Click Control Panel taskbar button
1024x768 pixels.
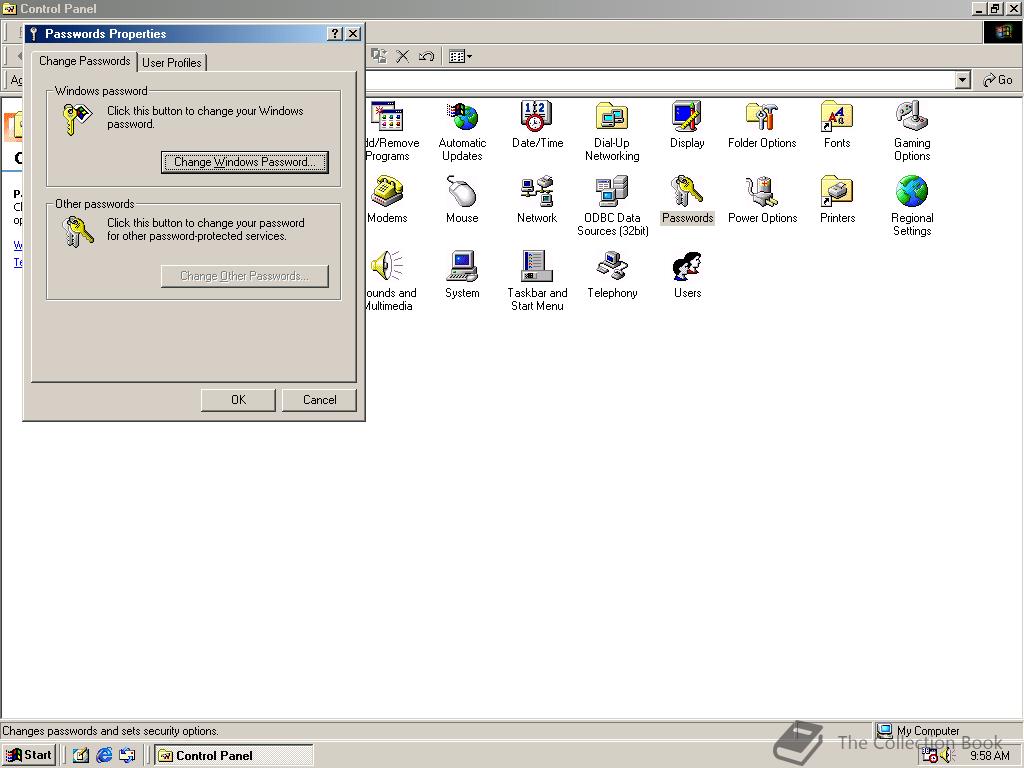(234, 755)
